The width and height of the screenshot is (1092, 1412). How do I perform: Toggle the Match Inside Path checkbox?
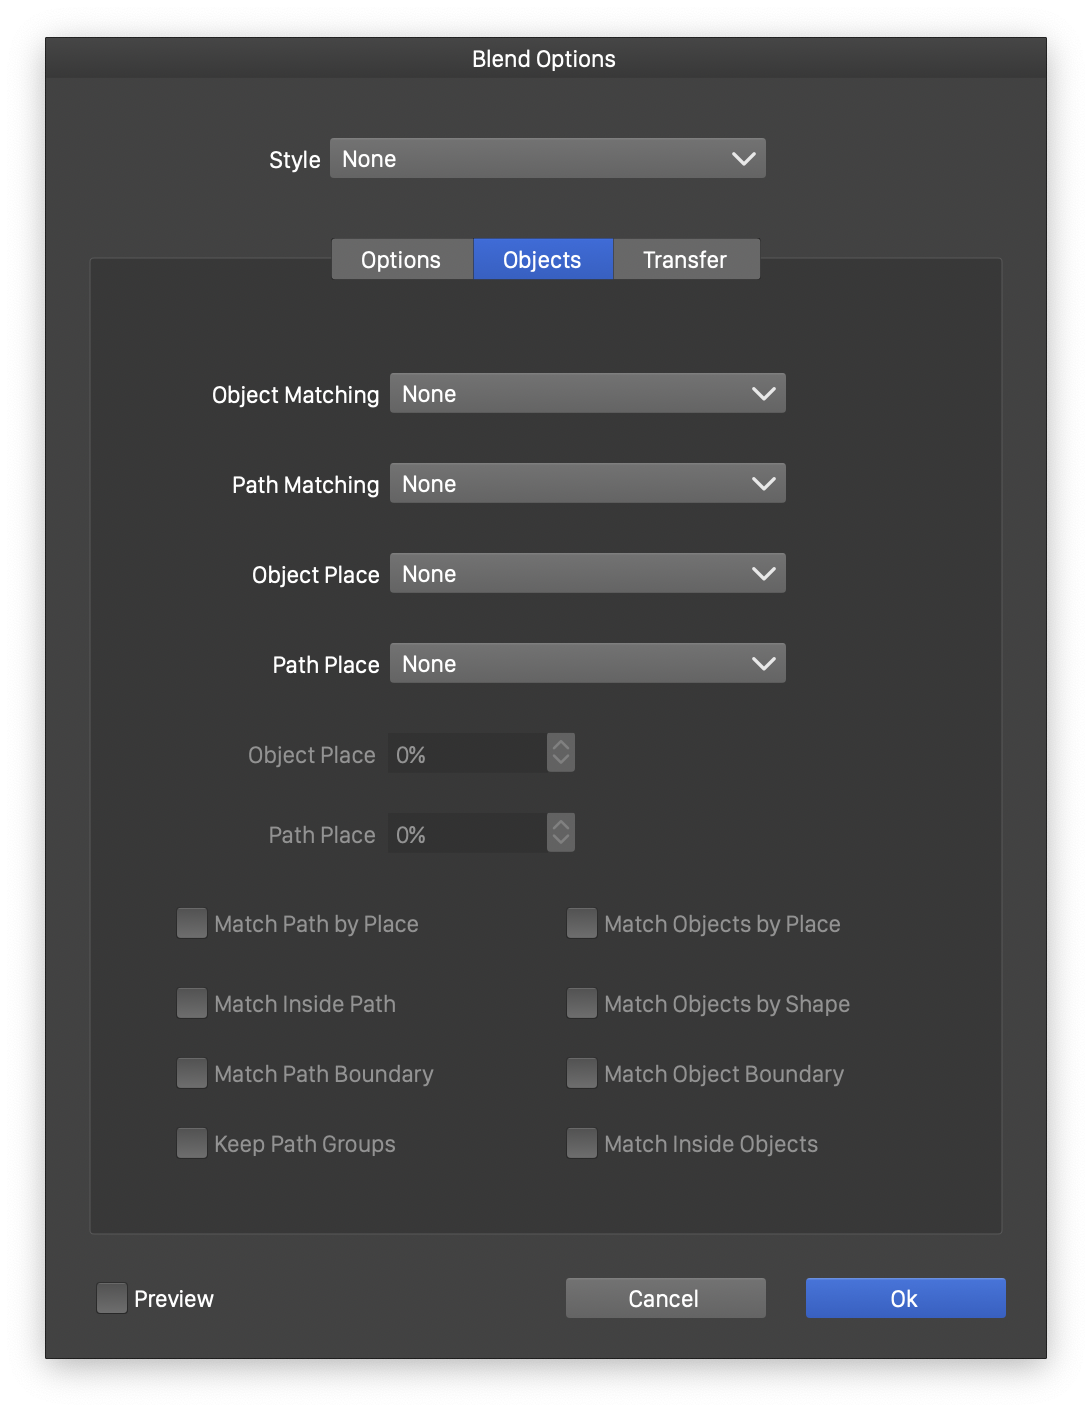(192, 1003)
